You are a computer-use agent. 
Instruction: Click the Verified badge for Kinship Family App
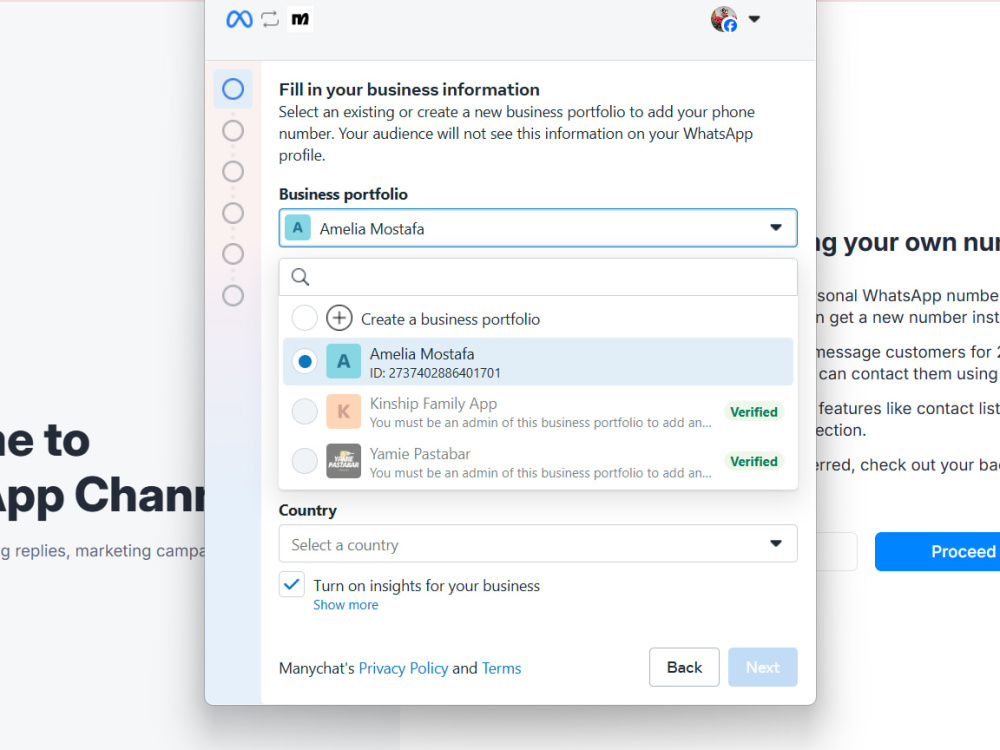coord(754,412)
